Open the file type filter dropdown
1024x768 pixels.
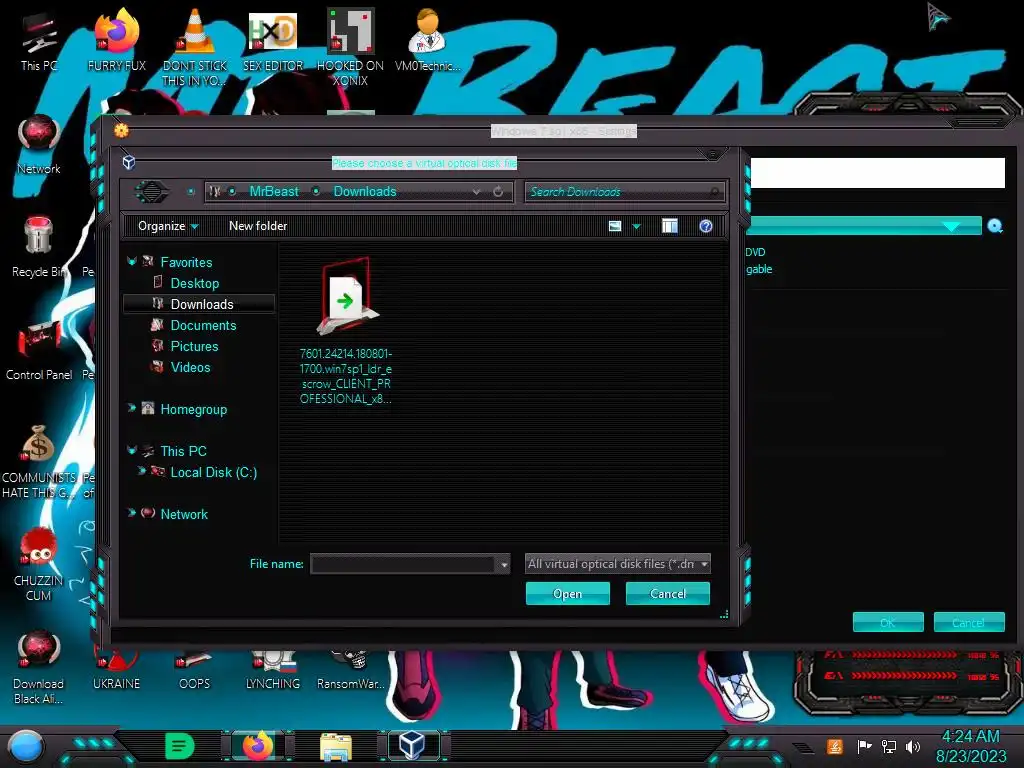pos(618,564)
